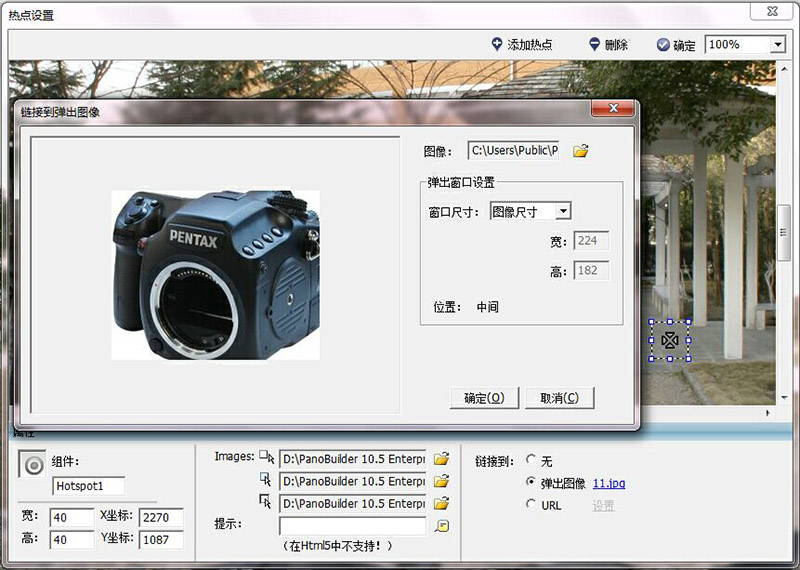This screenshot has width=800, height=570.
Task: Open the 窗口尺寸 dropdown showing 图像尺寸
Action: click(x=563, y=211)
